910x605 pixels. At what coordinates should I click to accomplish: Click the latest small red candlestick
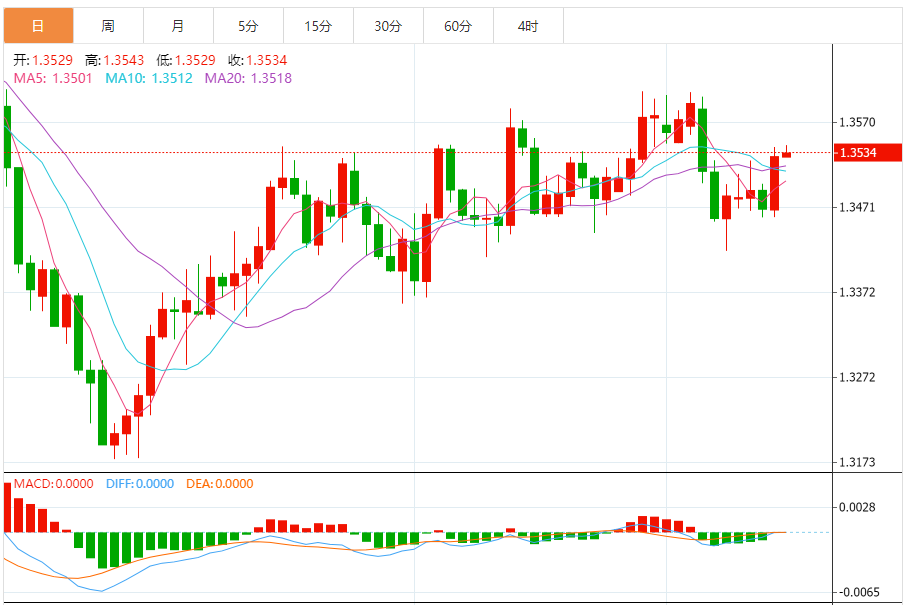click(786, 153)
